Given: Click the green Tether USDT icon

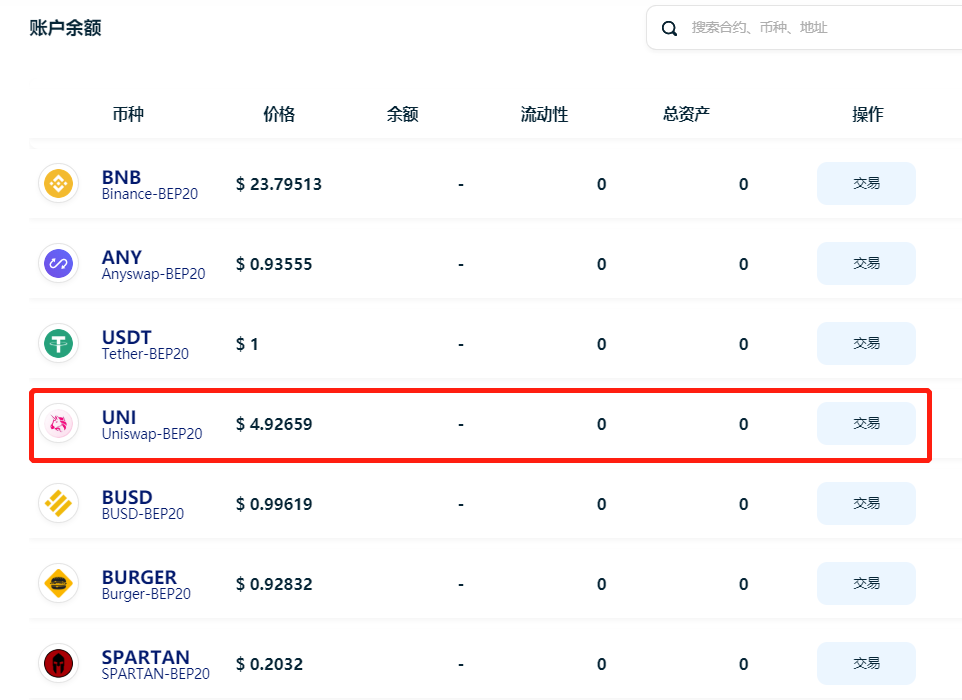Looking at the screenshot, I should click(x=58, y=344).
